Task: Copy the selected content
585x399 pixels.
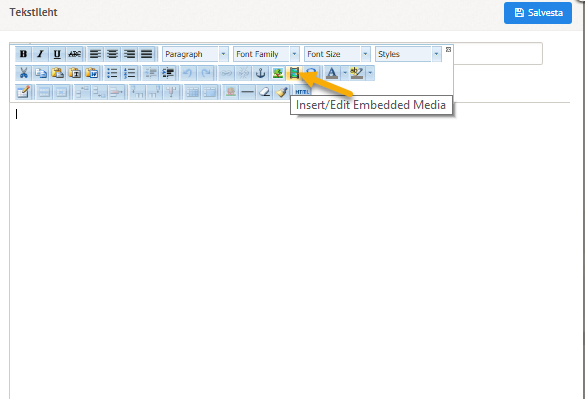Action: [x=41, y=73]
